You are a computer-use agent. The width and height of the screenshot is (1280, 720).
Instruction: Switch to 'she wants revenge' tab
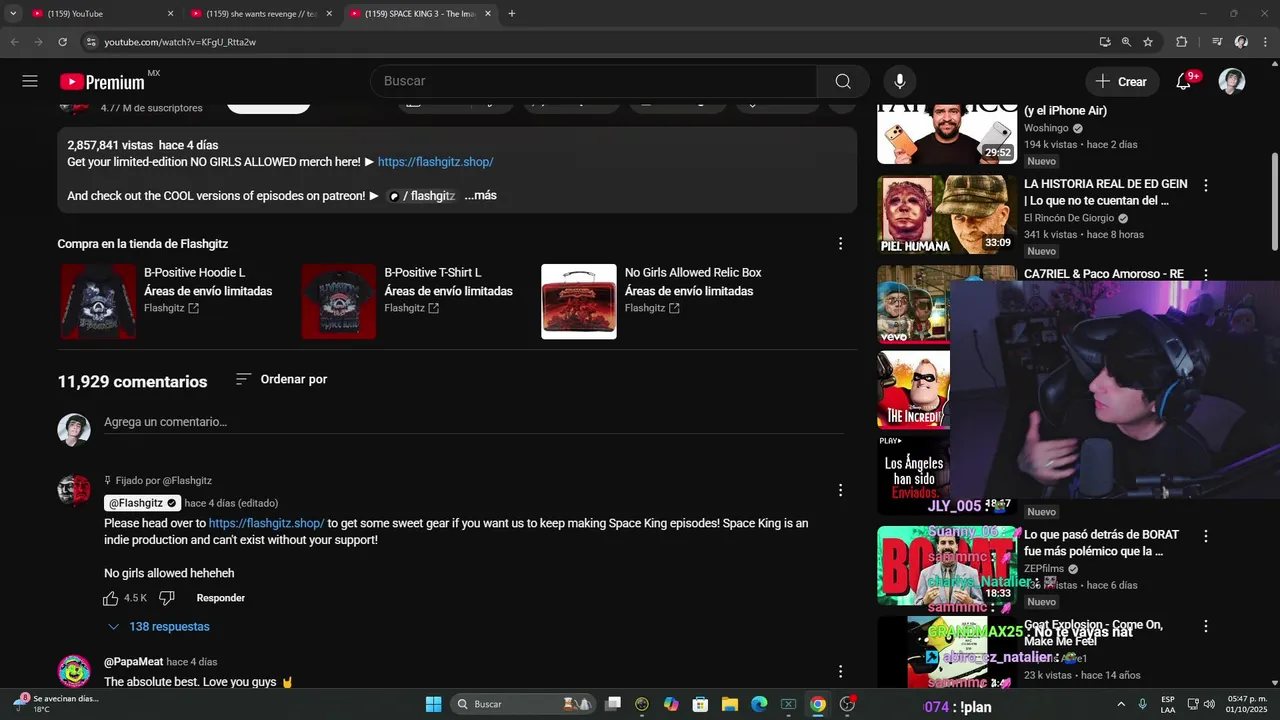pyautogui.click(x=260, y=14)
